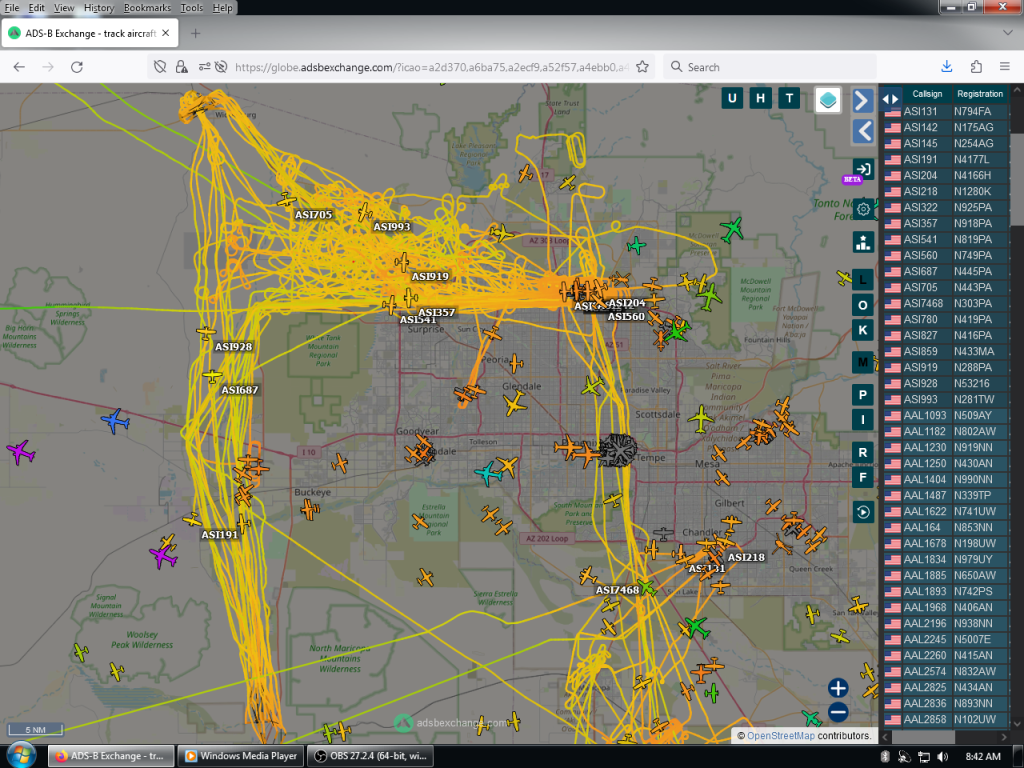Toggle the P map option
Image resolution: width=1024 pixels, height=768 pixels.
point(863,394)
